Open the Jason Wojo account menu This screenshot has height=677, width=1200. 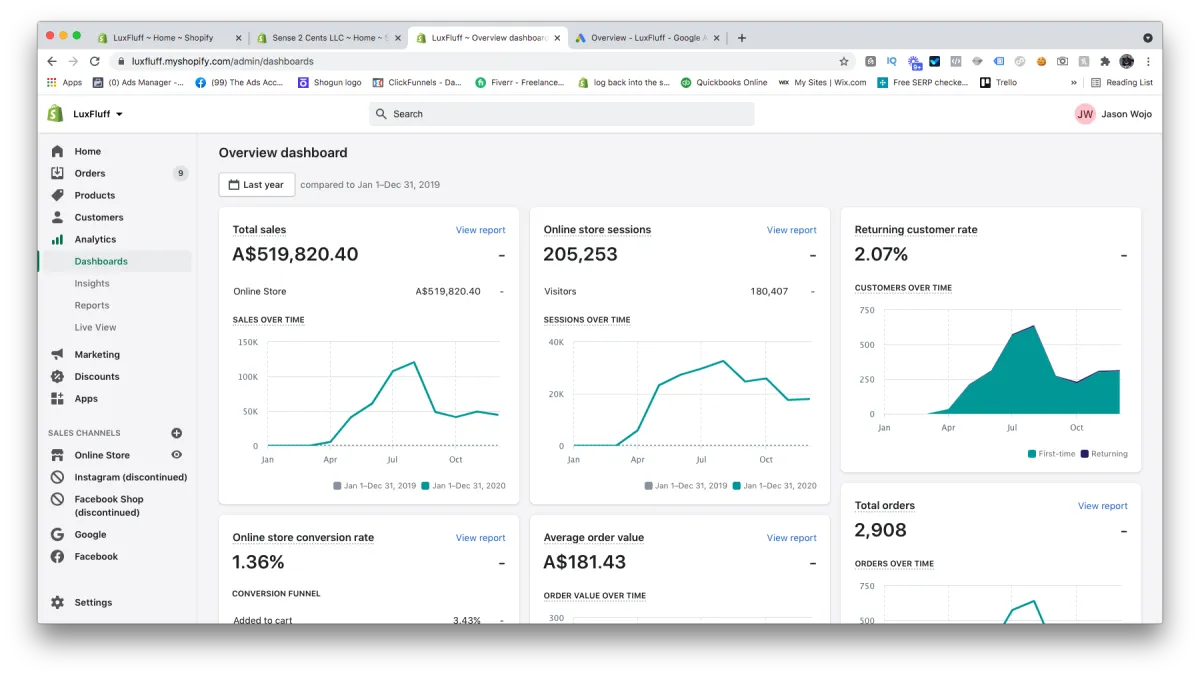click(1113, 114)
